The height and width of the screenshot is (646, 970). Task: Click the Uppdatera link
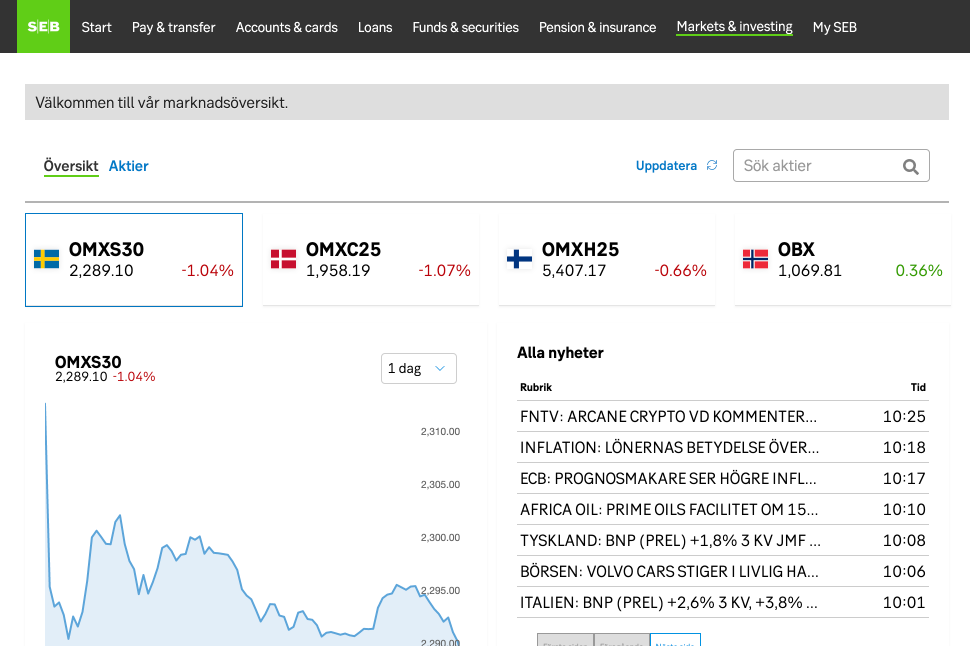pos(665,165)
